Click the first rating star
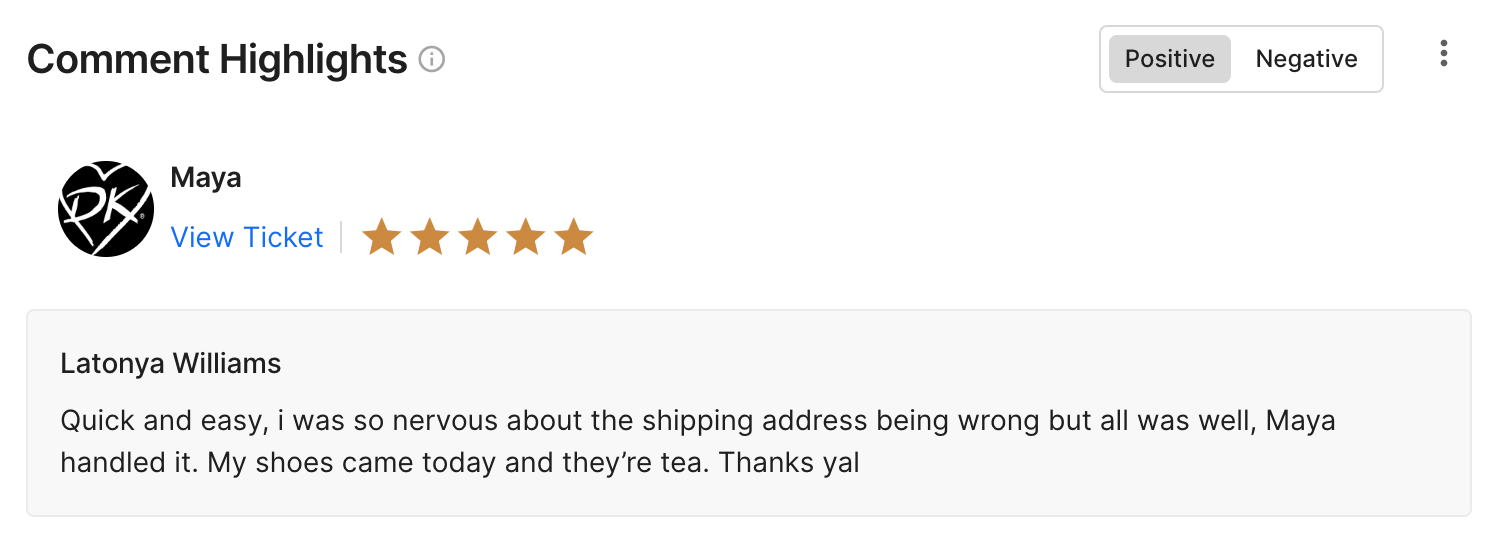The width and height of the screenshot is (1504, 538). click(x=381, y=238)
